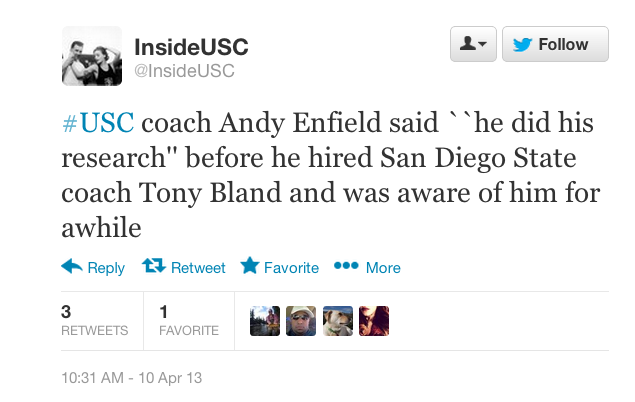Open the red-haired user avatar
Viewport: 635px width, 402px height.
point(373,320)
